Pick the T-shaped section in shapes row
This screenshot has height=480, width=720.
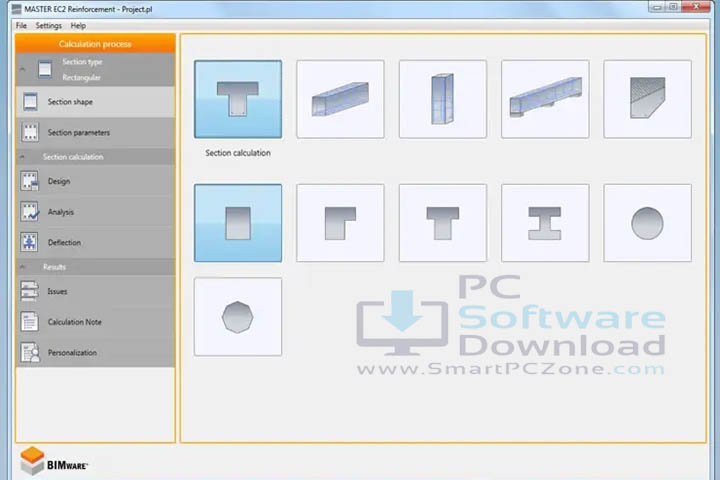[443, 223]
